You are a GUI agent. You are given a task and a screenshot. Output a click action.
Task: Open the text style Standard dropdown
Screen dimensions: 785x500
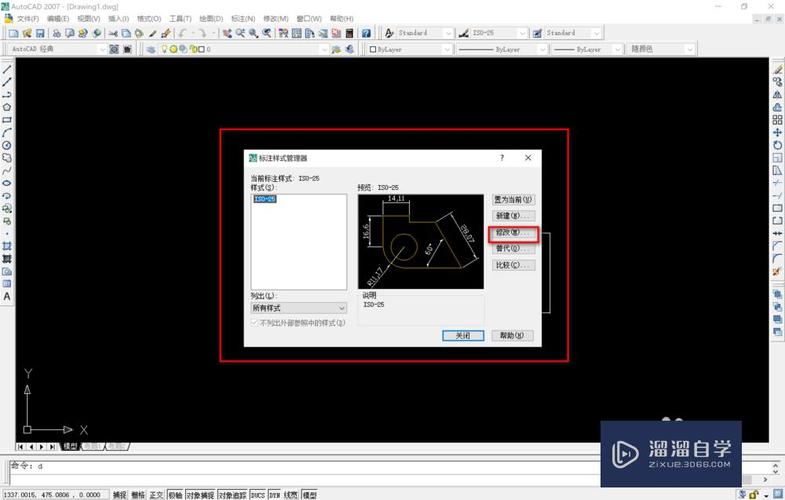click(x=448, y=33)
